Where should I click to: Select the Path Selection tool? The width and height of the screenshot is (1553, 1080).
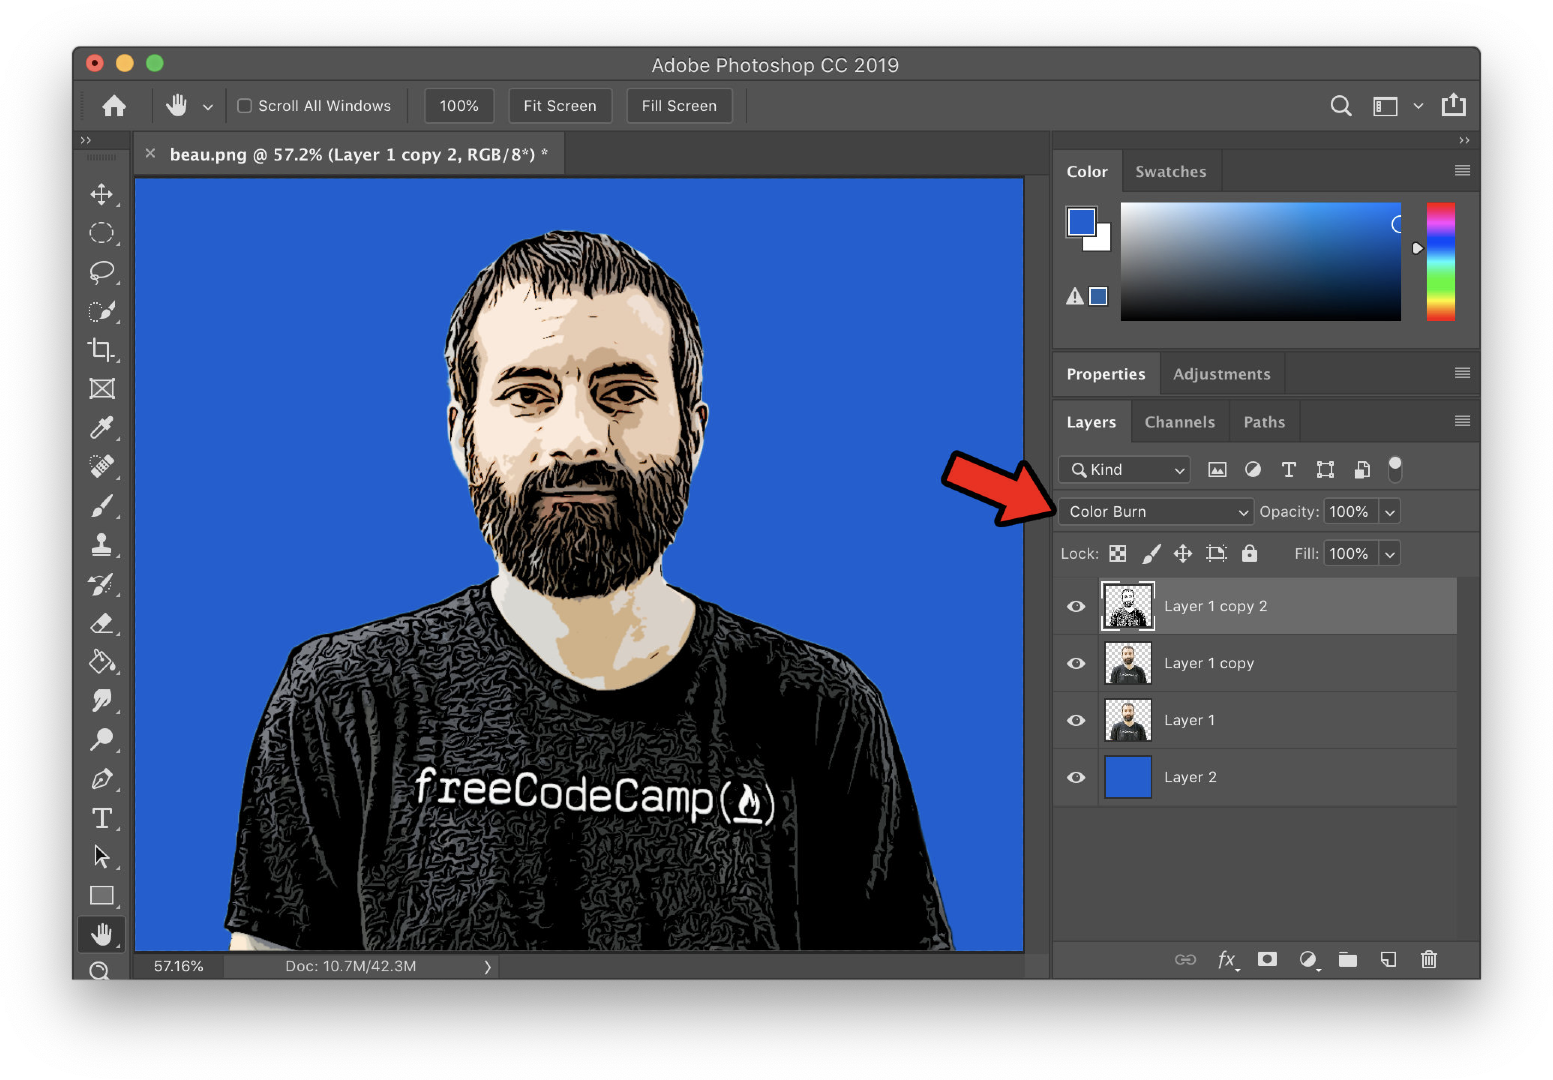[x=101, y=857]
